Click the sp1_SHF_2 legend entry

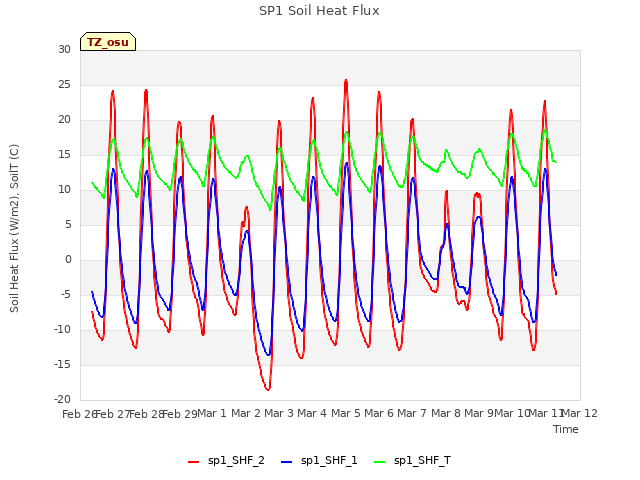226,461
